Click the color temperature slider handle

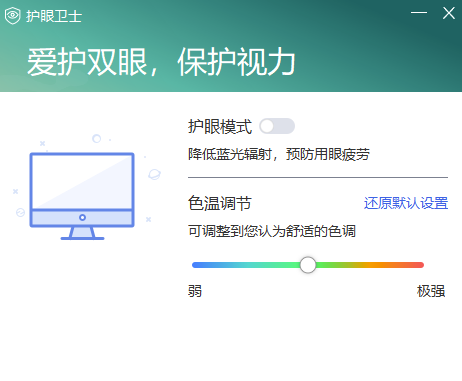308,265
